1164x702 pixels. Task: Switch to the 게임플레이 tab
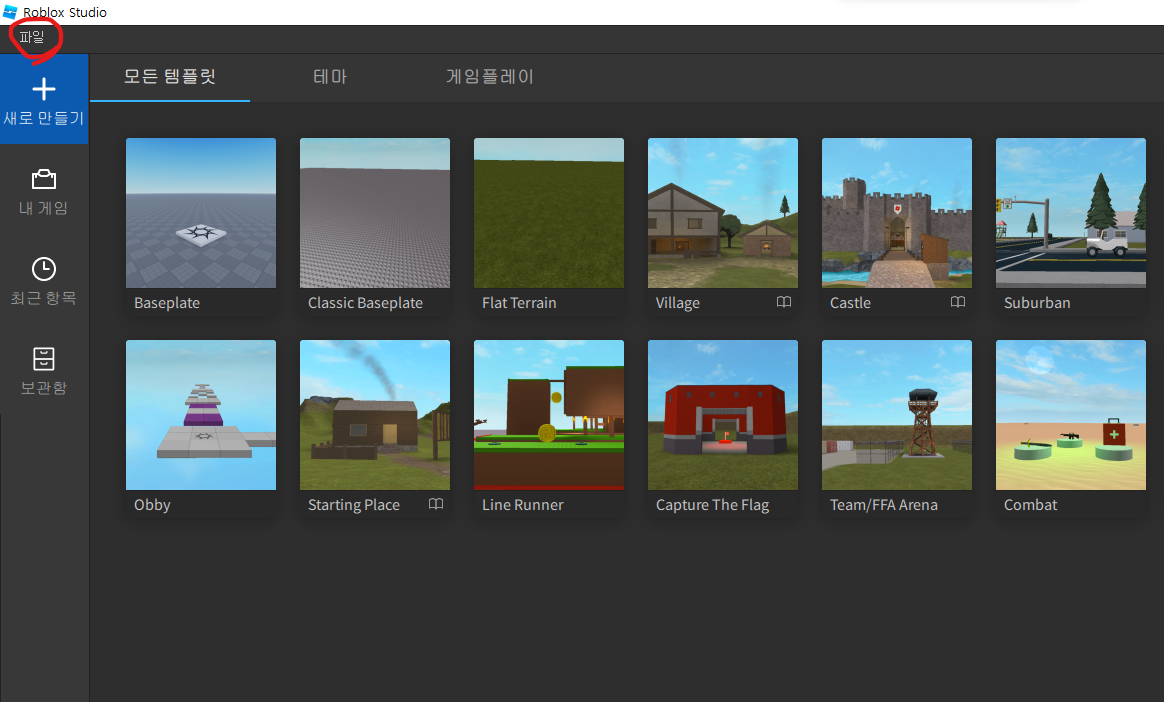tap(490, 76)
